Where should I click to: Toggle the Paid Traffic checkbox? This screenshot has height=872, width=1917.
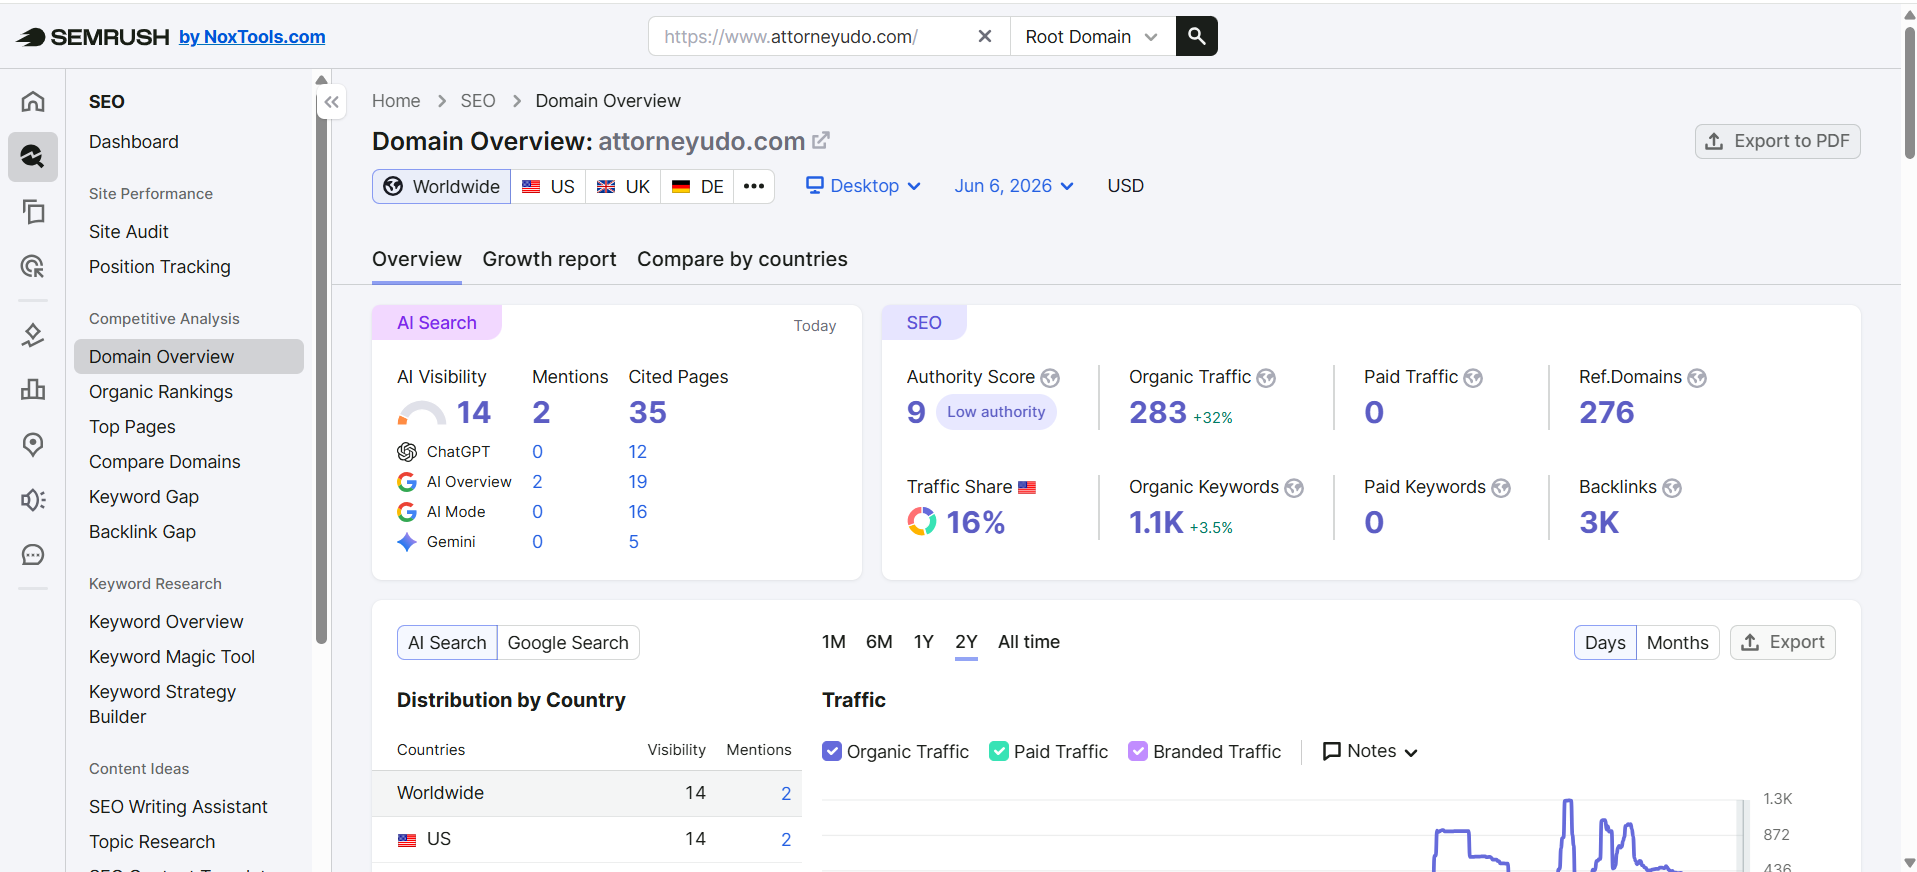click(999, 751)
